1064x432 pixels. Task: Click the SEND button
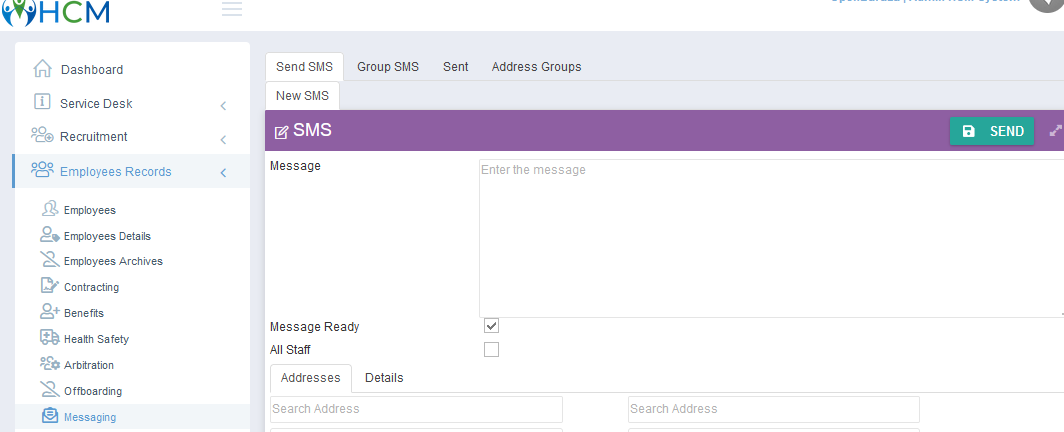992,131
